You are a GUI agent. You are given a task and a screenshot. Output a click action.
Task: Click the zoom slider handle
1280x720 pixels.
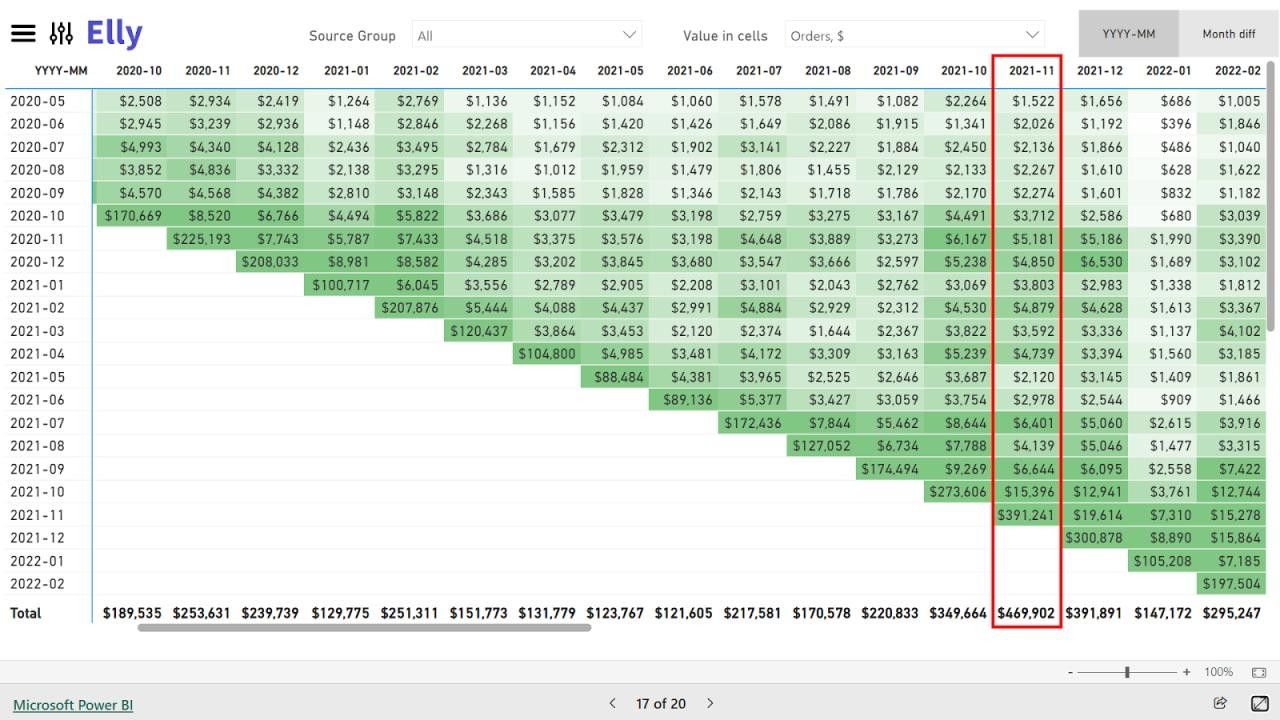[x=1128, y=672]
